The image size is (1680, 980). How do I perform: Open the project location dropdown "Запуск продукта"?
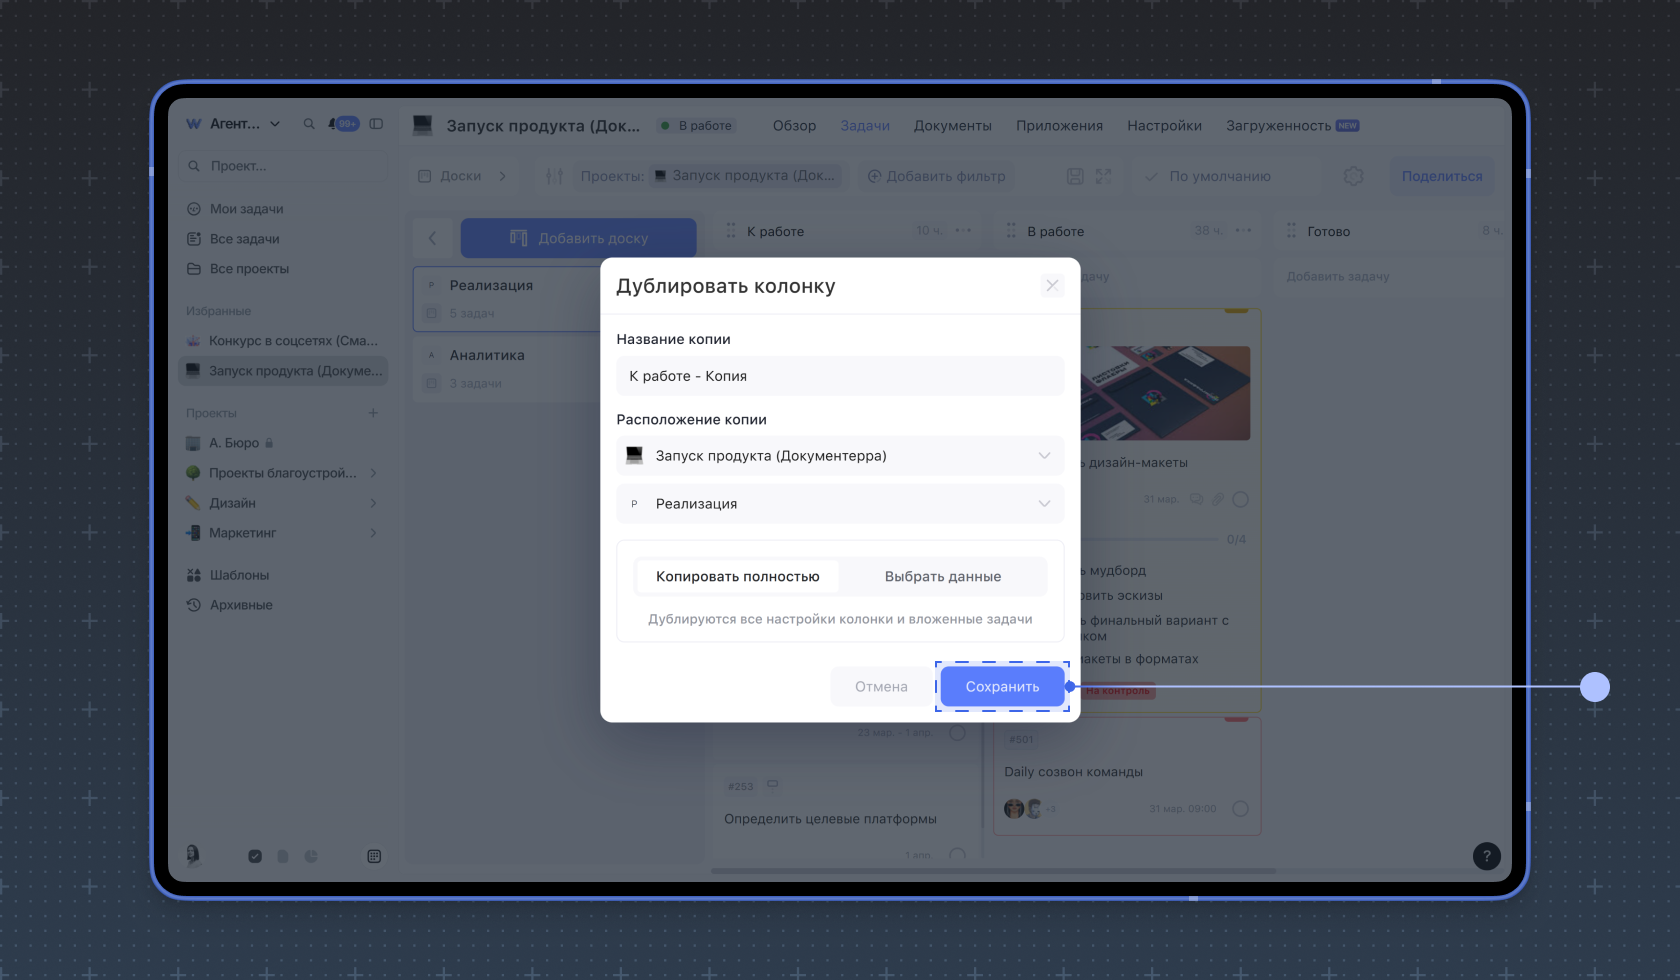[840, 456]
